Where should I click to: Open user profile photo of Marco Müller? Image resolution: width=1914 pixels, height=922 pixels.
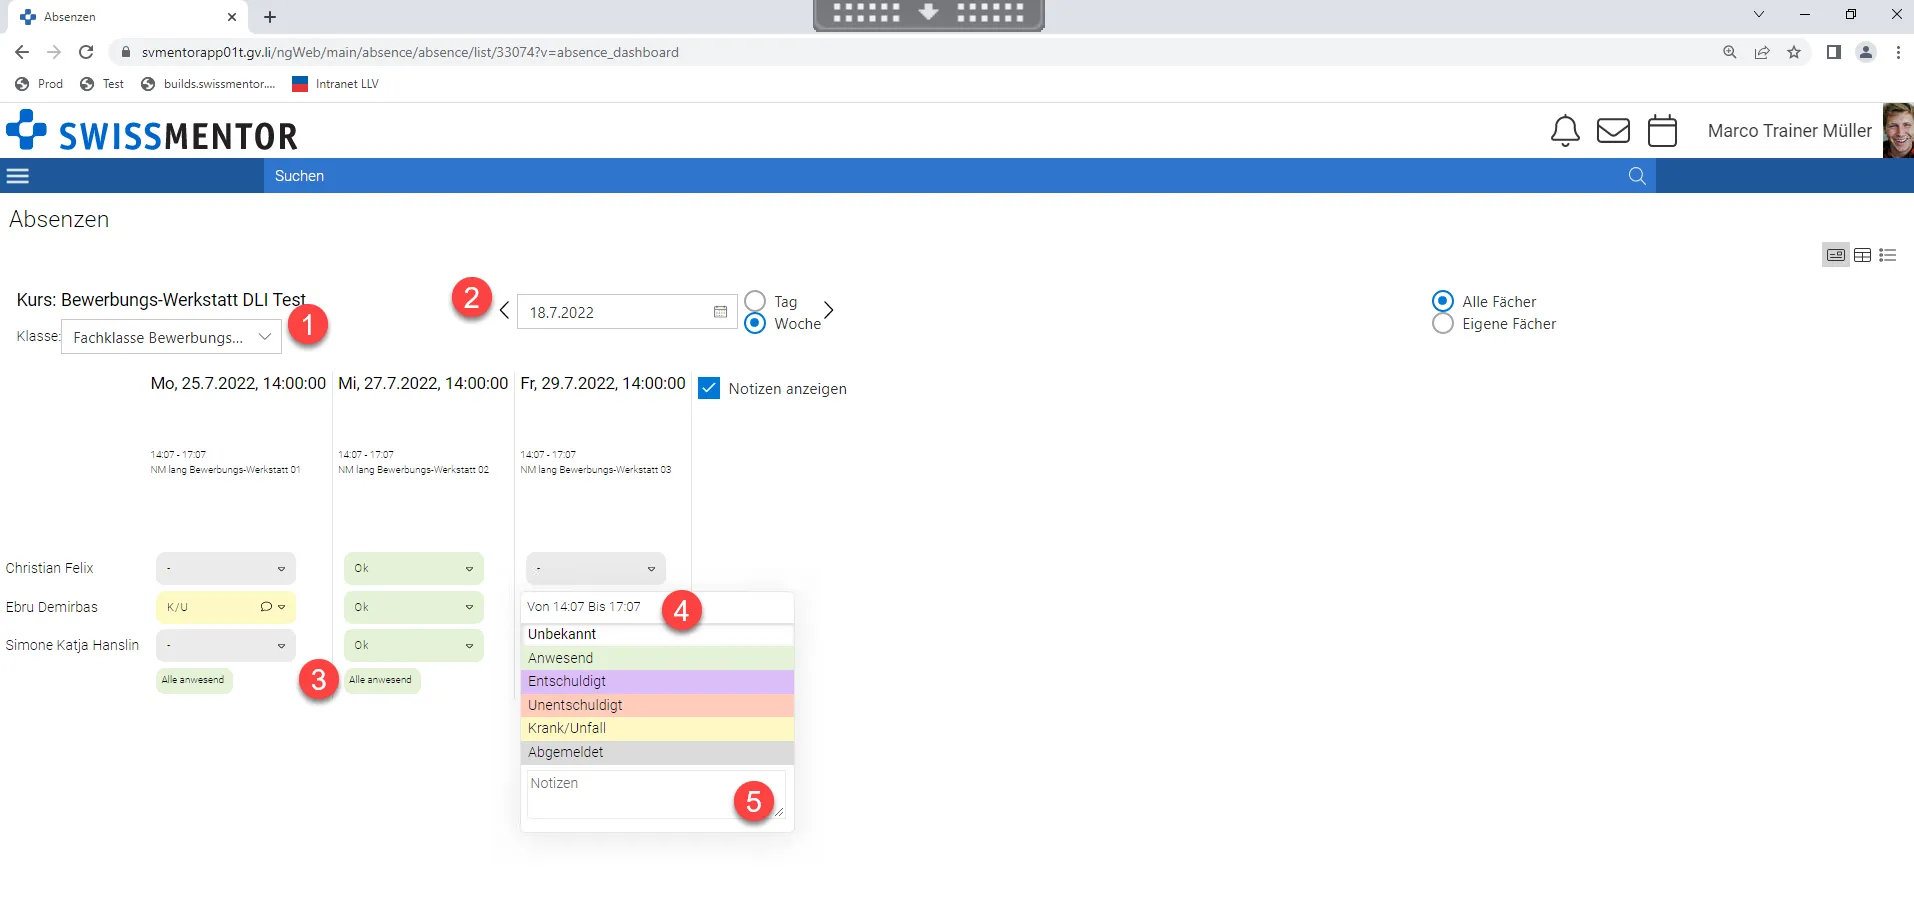tap(1898, 130)
